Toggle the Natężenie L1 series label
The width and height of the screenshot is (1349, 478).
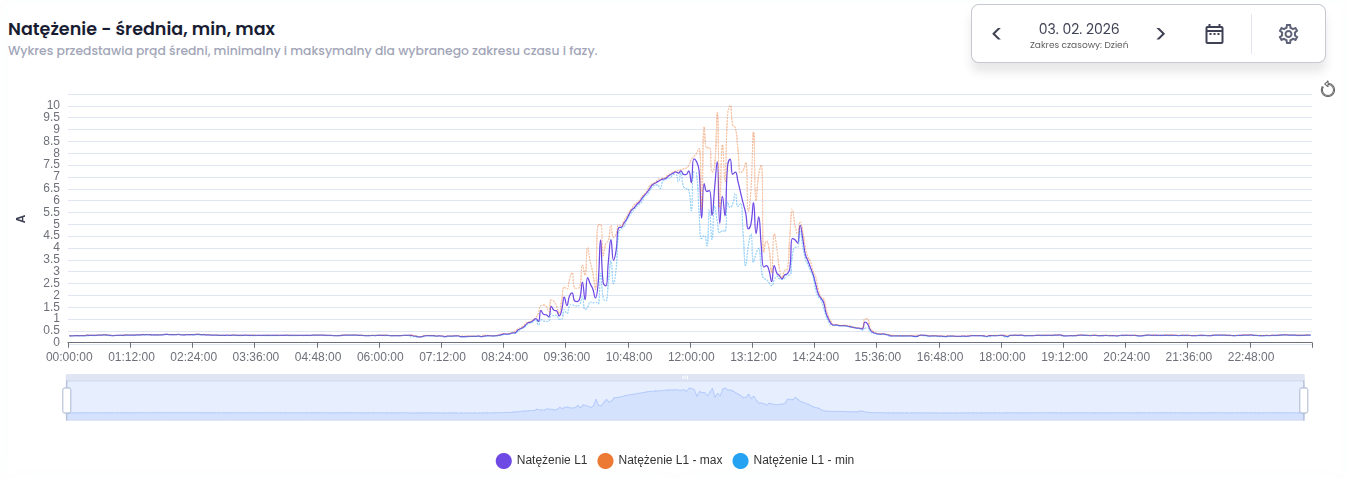point(551,460)
